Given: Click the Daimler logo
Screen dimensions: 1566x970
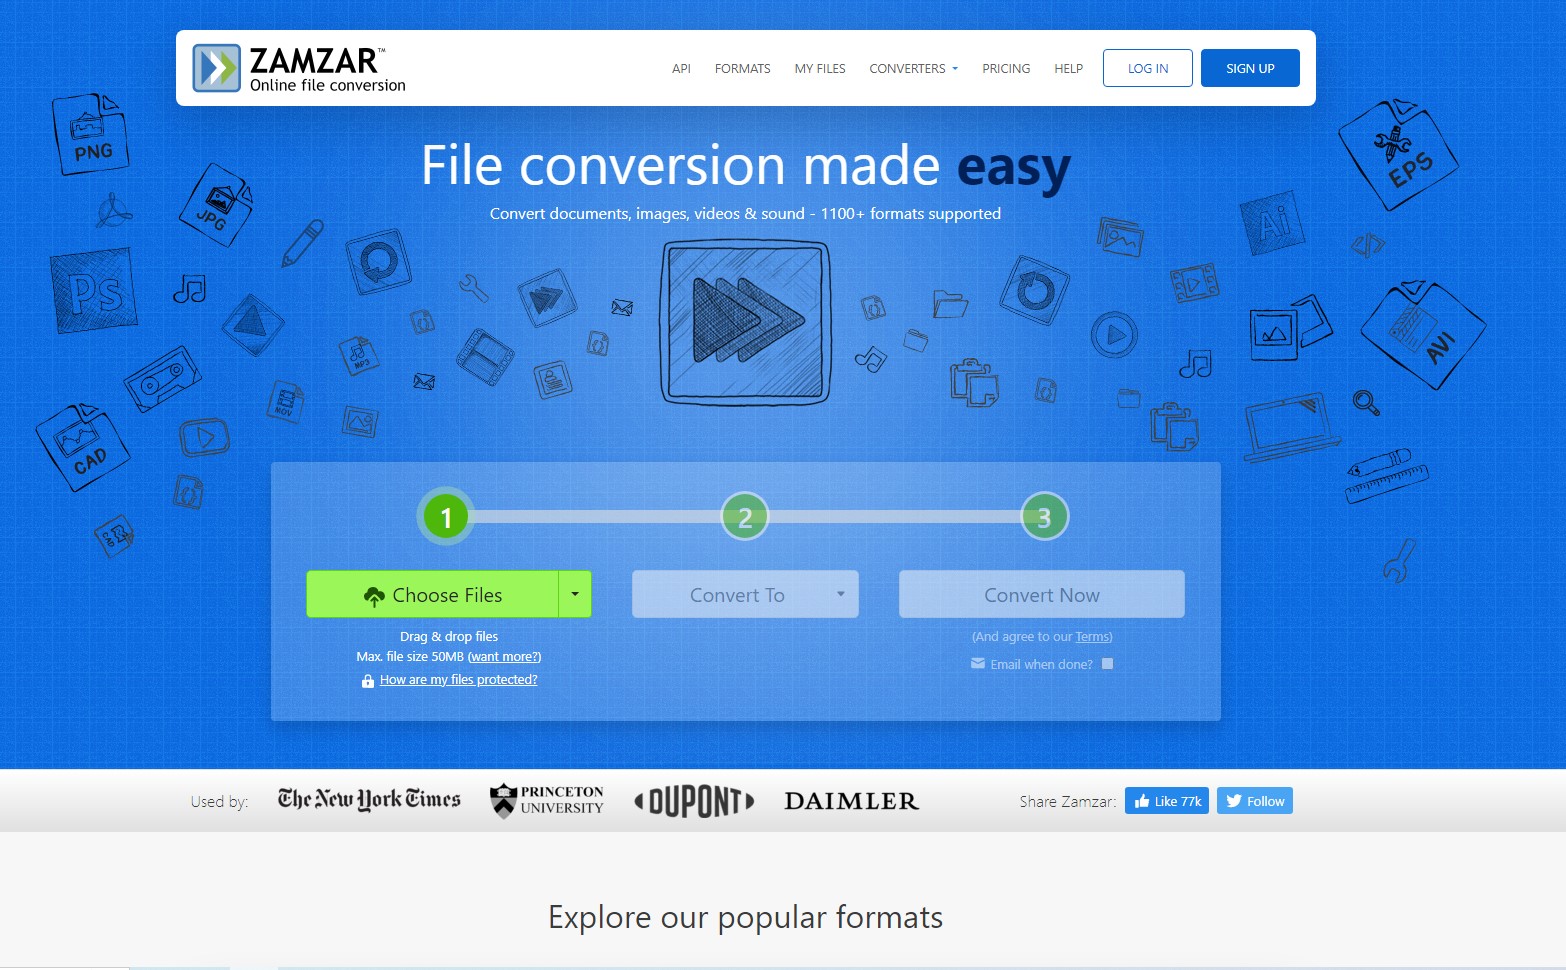Looking at the screenshot, I should (851, 801).
